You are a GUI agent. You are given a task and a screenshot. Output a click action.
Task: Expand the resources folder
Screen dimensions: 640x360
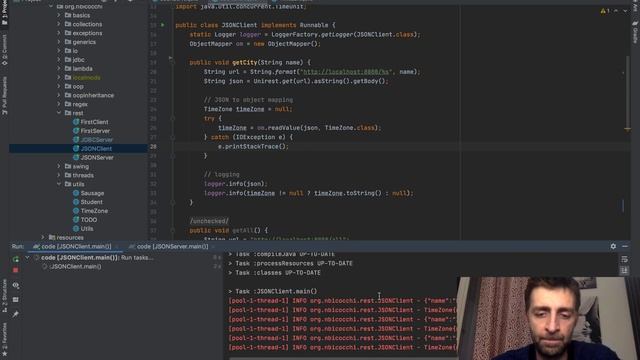pyautogui.click(x=42, y=238)
